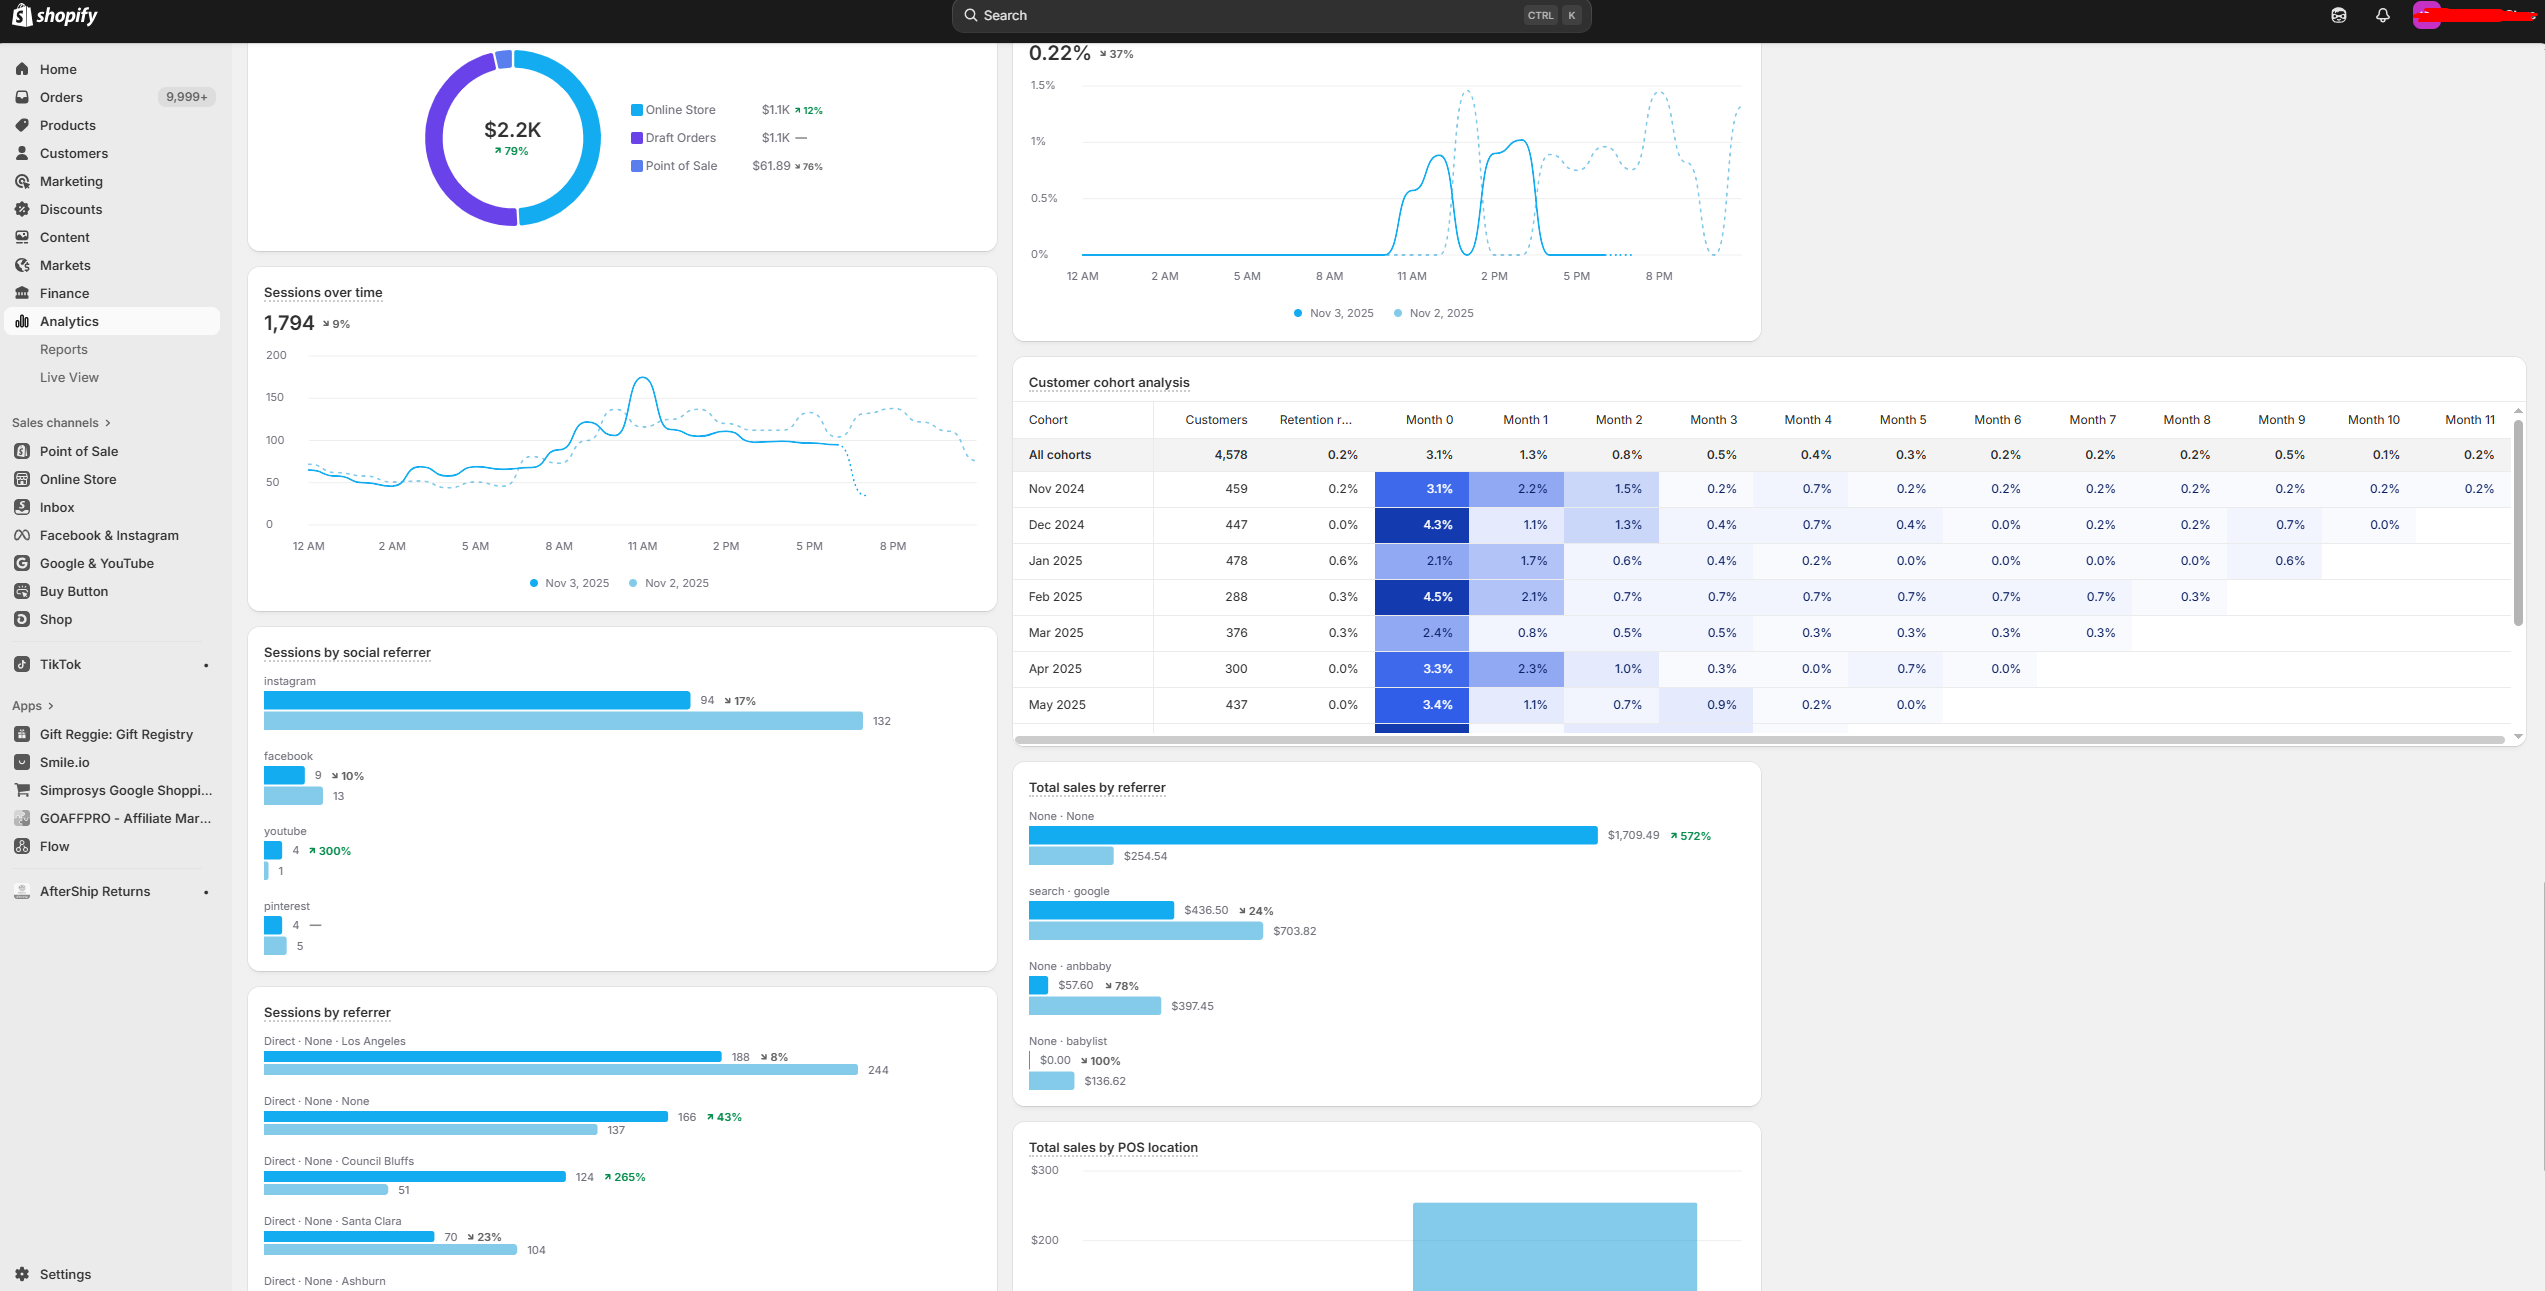Open the Sessions over time report title
This screenshot has width=2545, height=1291.
(323, 292)
